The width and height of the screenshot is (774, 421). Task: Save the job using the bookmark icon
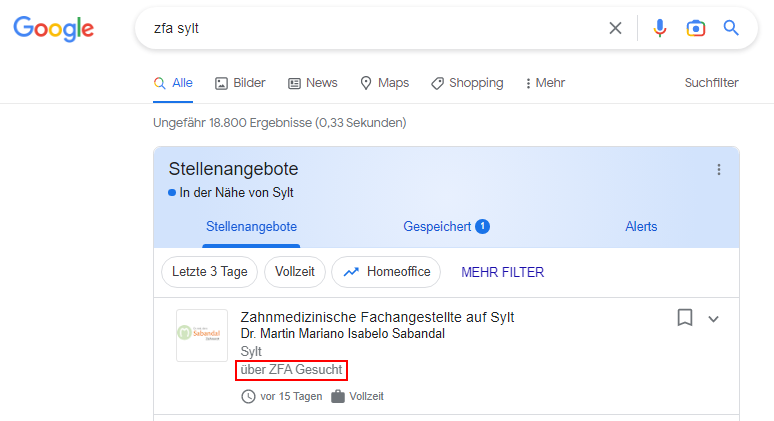(x=685, y=317)
